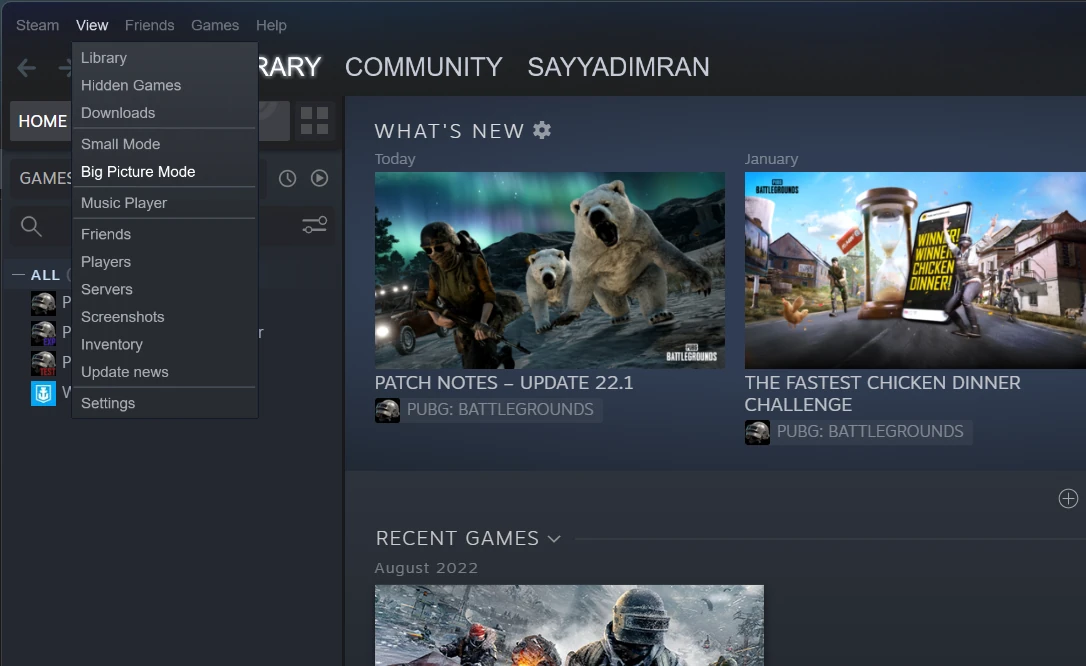This screenshot has height=666, width=1086.
Task: Open PATCH NOTES – UPDATE 22.1
Action: (505, 382)
